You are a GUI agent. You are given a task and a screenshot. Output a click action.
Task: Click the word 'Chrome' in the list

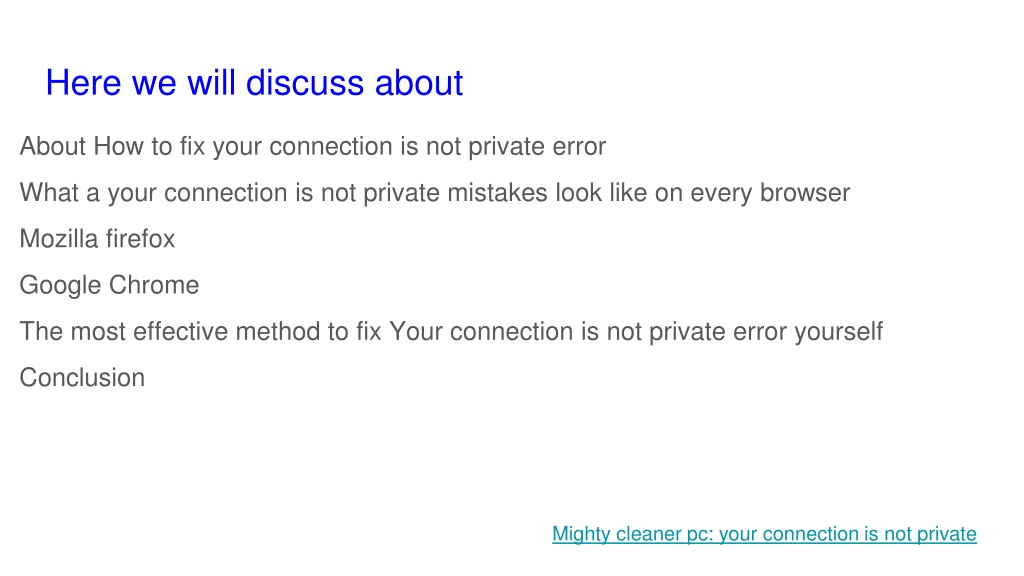point(154,285)
